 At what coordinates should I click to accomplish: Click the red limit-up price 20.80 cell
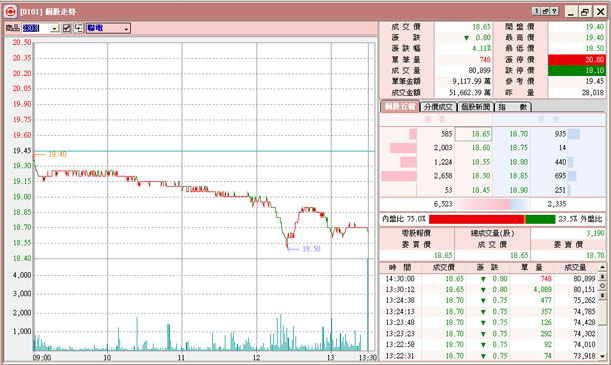[x=577, y=60]
